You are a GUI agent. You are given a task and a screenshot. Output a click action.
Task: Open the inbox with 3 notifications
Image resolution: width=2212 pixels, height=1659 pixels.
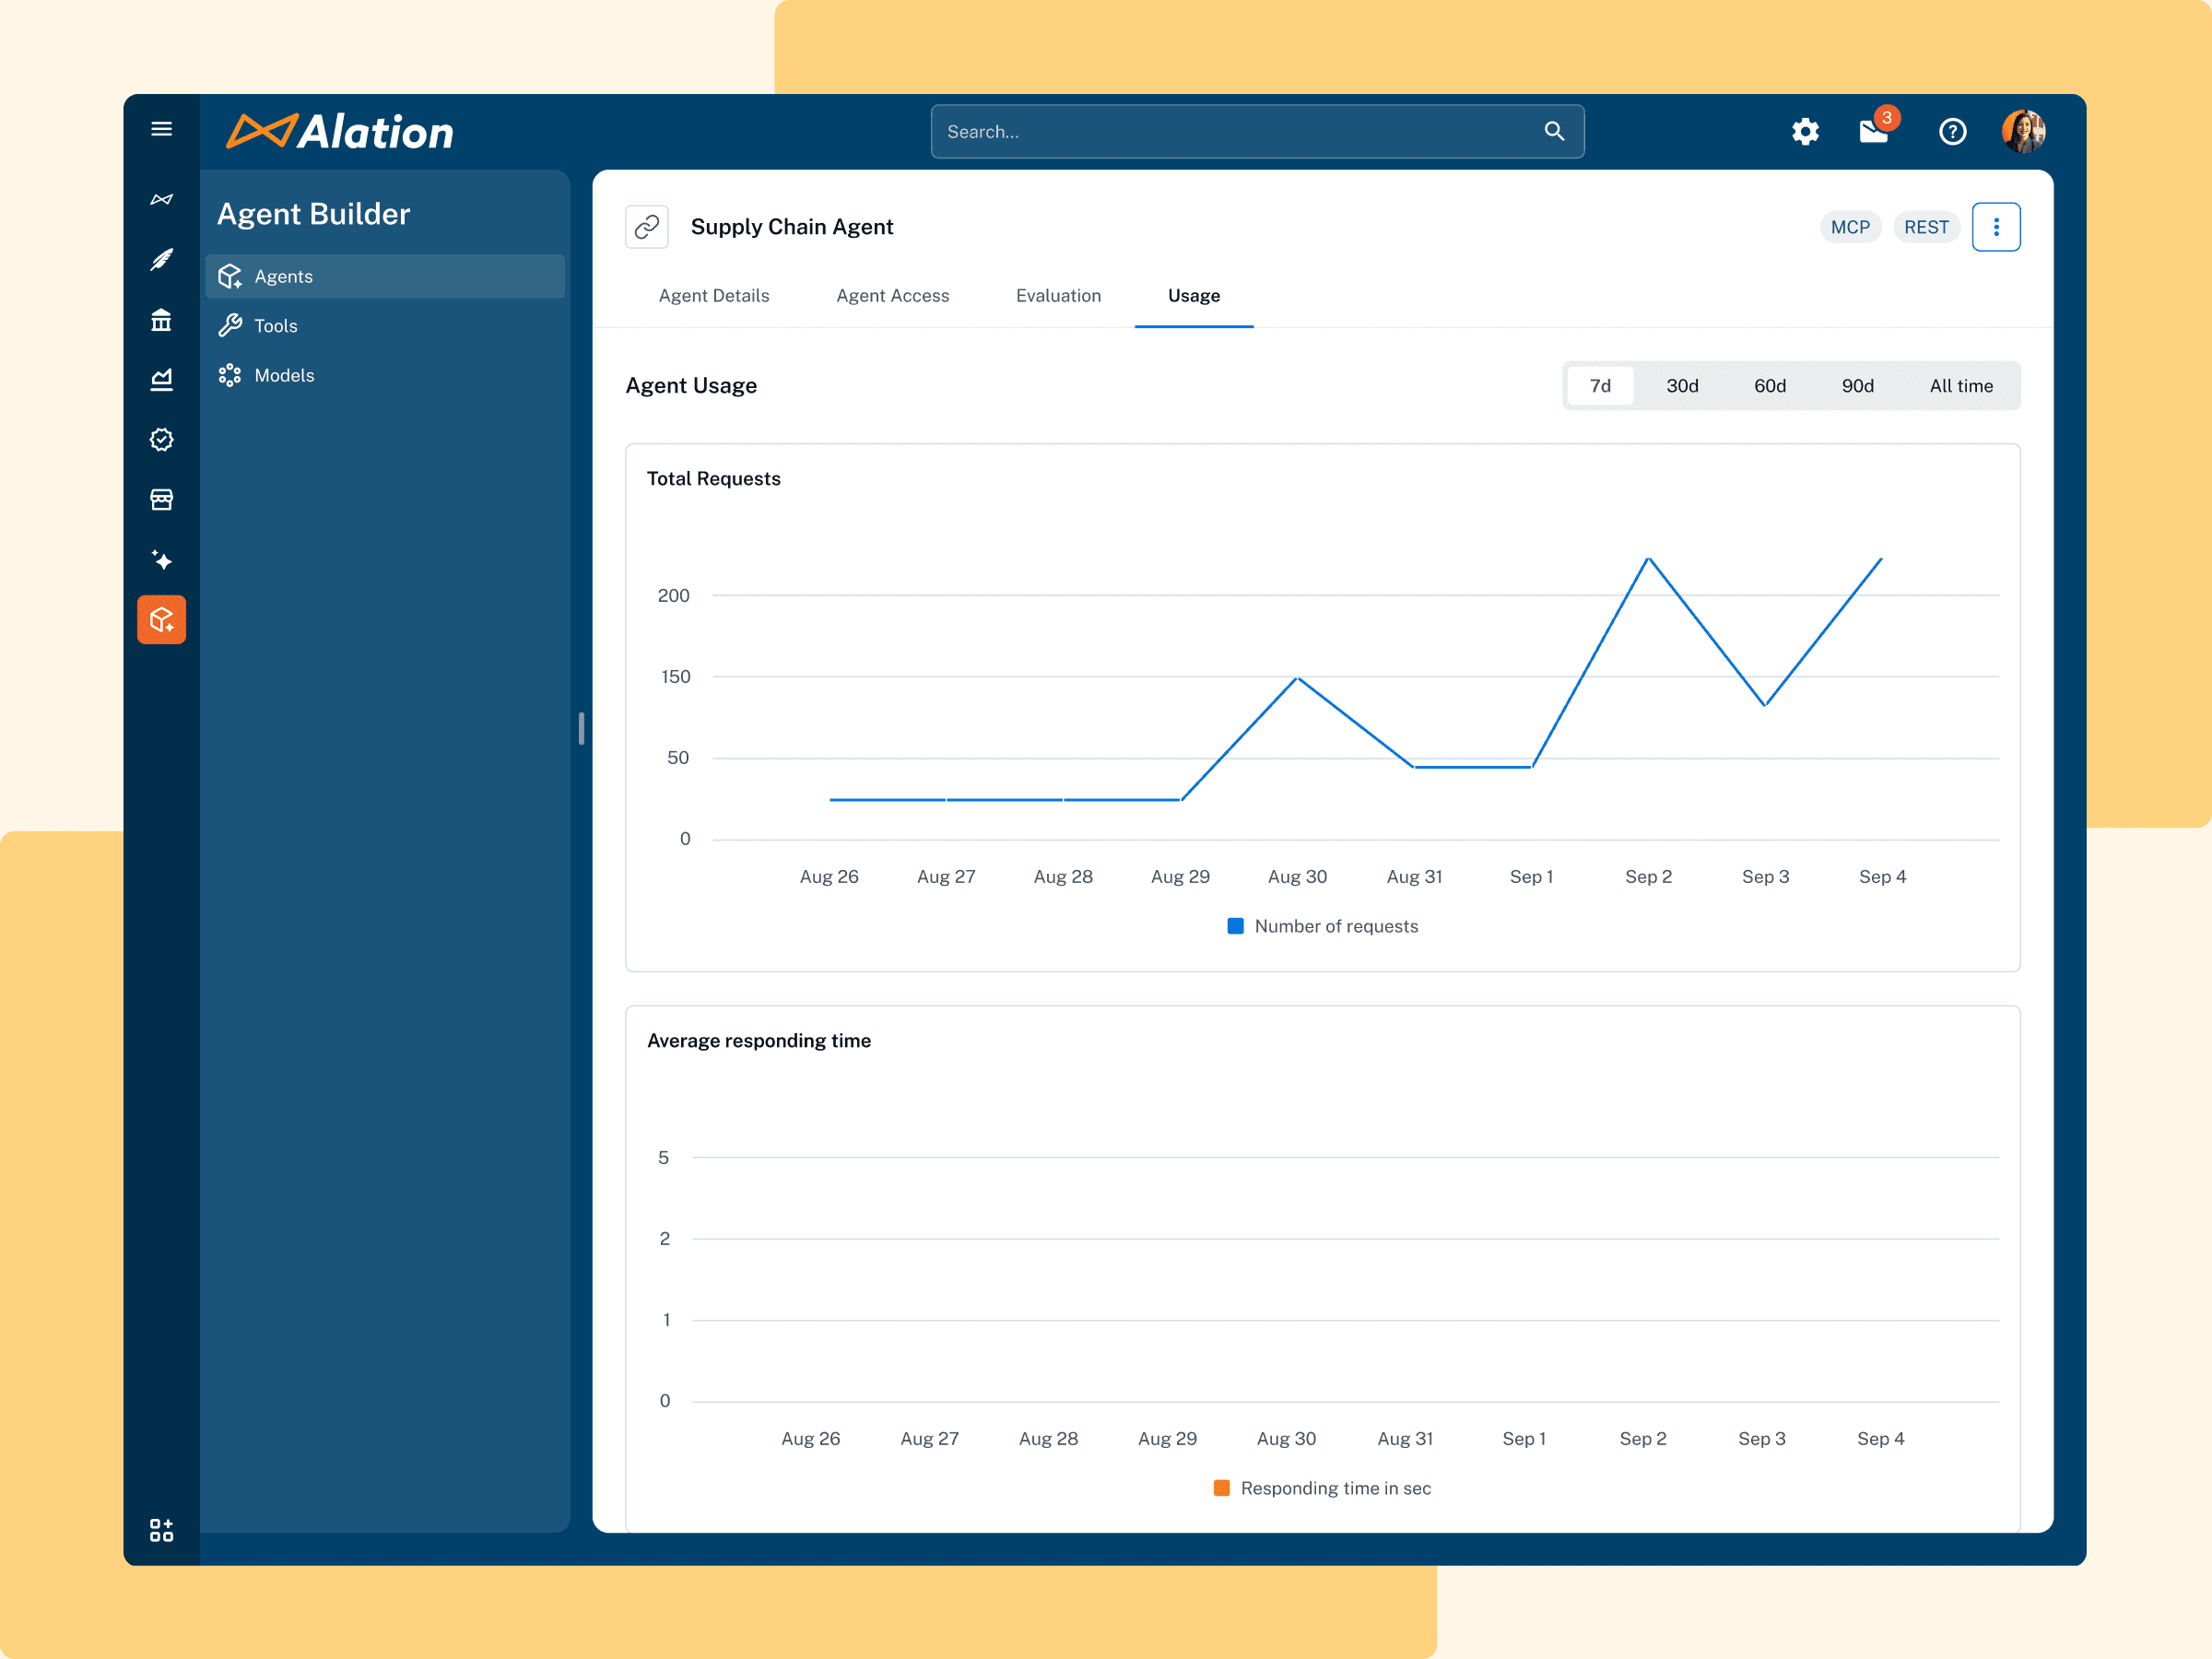(x=1874, y=131)
